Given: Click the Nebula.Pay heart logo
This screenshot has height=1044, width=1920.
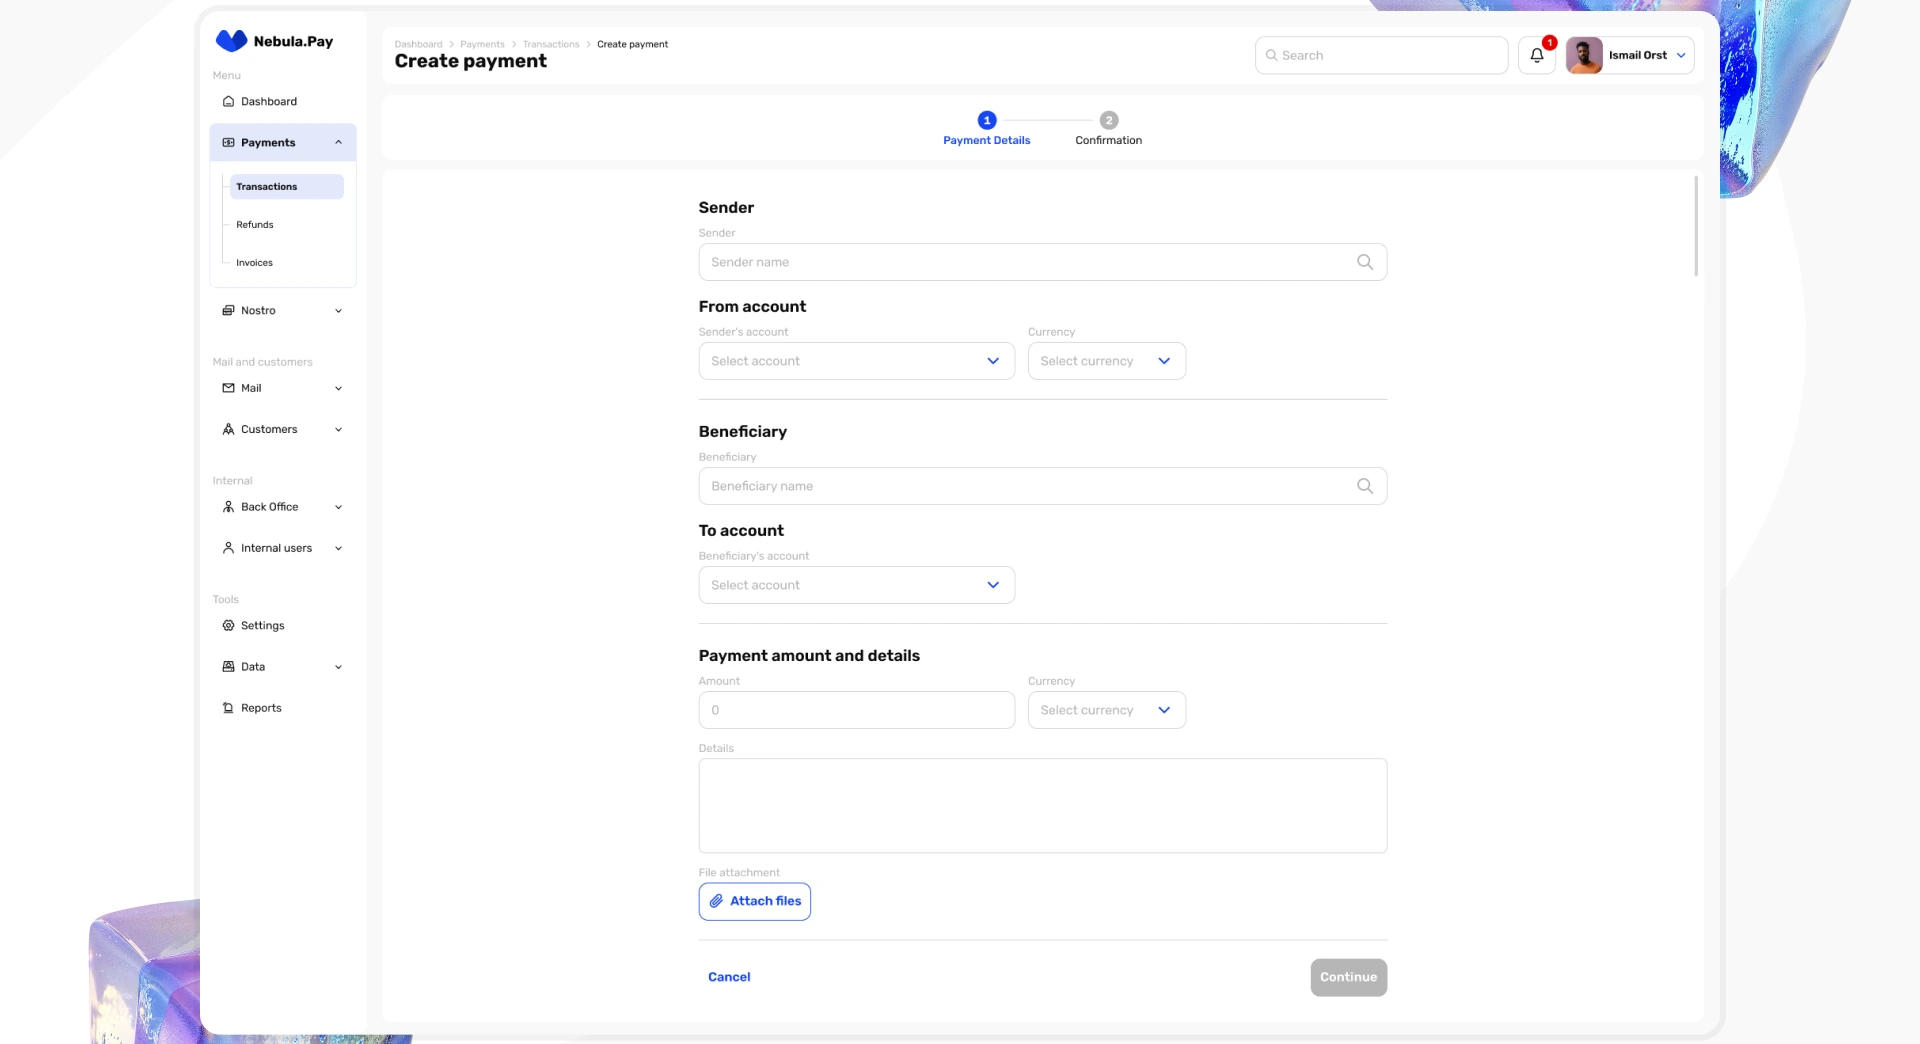Looking at the screenshot, I should [x=231, y=41].
